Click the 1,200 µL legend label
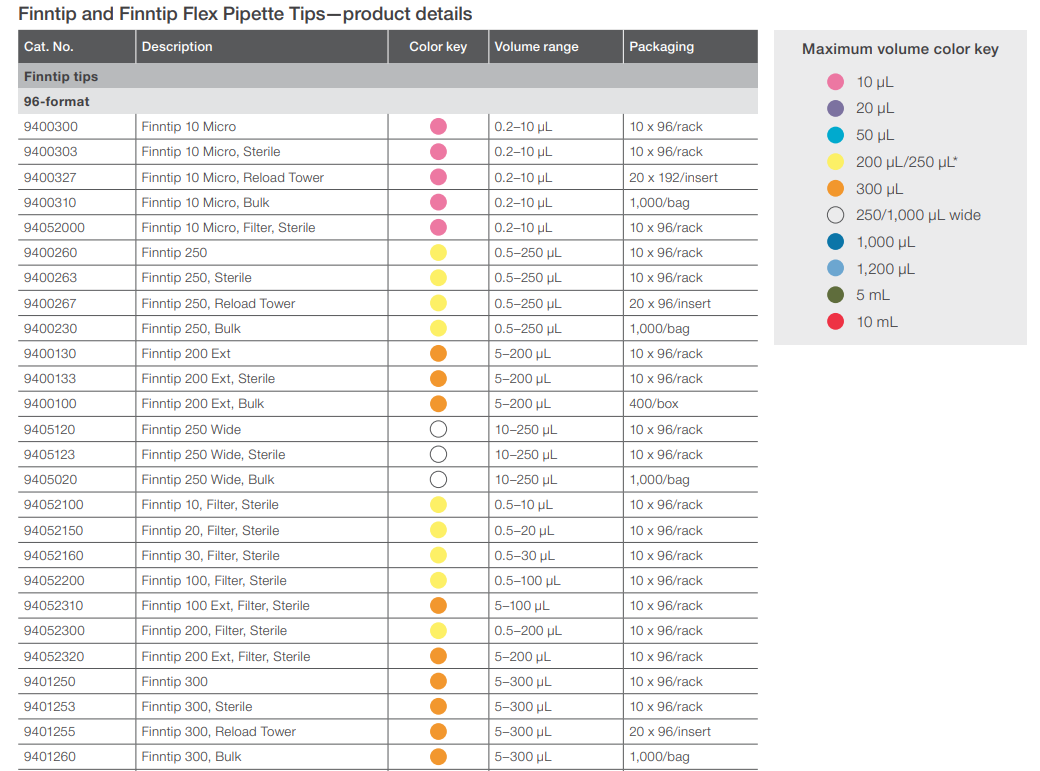This screenshot has height=771, width=1040. (x=885, y=269)
